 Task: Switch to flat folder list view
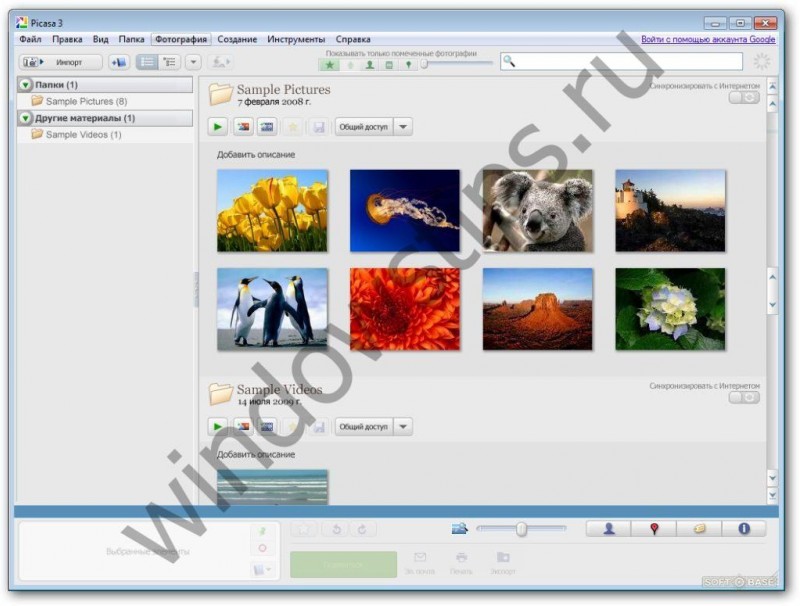(147, 62)
